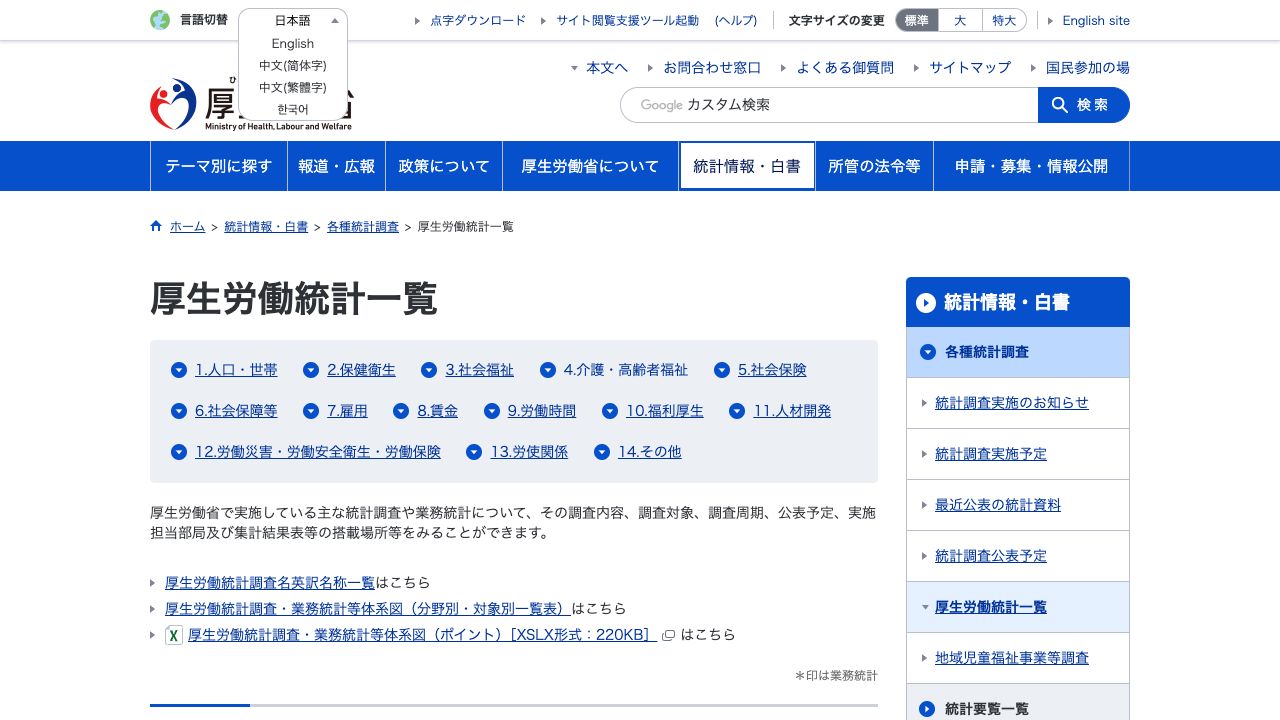
Task: Click the circle icon beside 統計要覧一覧
Action: coord(927,709)
